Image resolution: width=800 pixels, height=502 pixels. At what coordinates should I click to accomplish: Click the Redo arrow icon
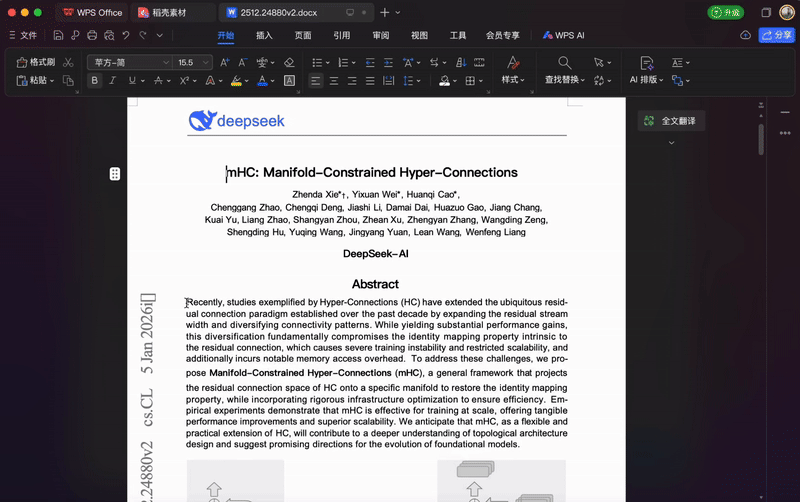tap(143, 35)
